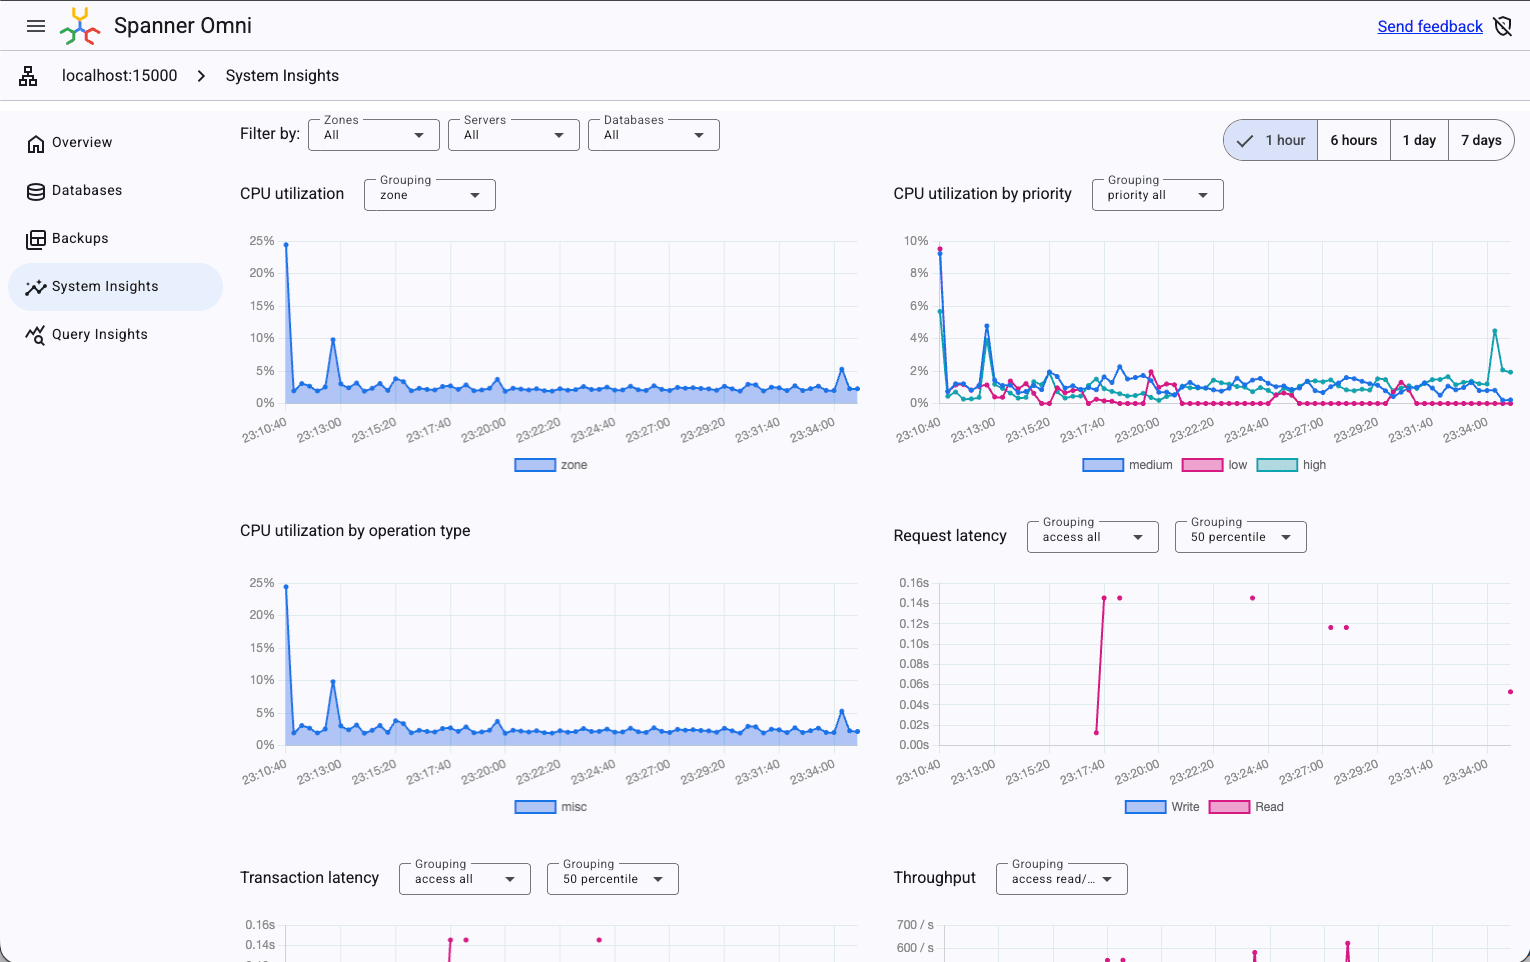Click the System Insights chart icon
1530x962 pixels.
[x=36, y=287]
